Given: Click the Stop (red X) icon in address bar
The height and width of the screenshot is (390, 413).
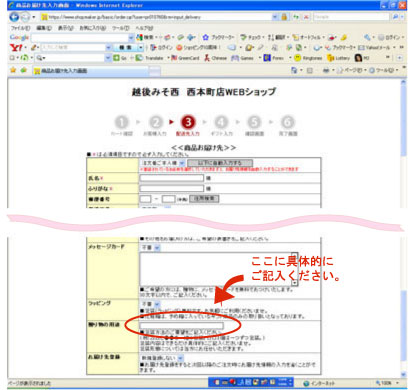Looking at the screenshot, I should click(306, 17).
